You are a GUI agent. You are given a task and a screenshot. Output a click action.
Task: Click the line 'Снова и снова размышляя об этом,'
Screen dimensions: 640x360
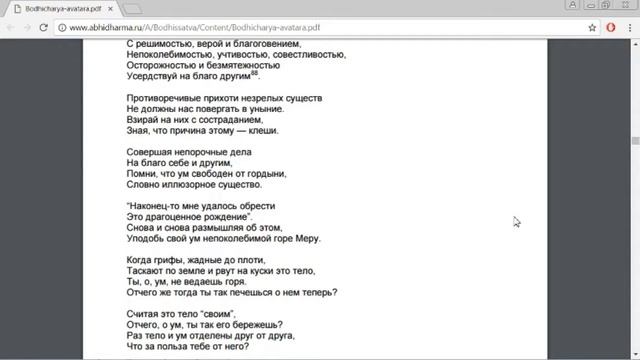coord(204,227)
